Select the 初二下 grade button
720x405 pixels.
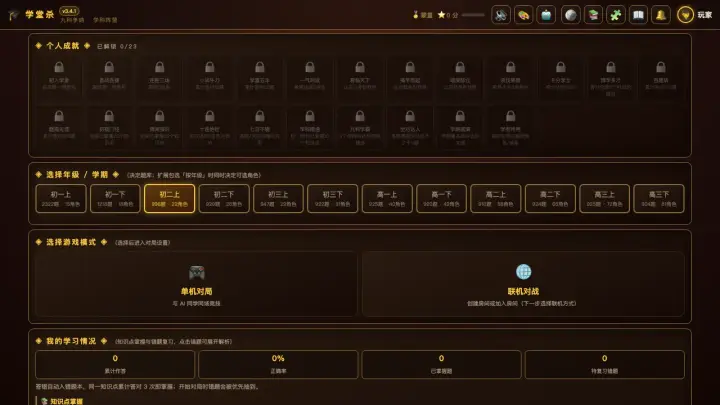tap(224, 198)
